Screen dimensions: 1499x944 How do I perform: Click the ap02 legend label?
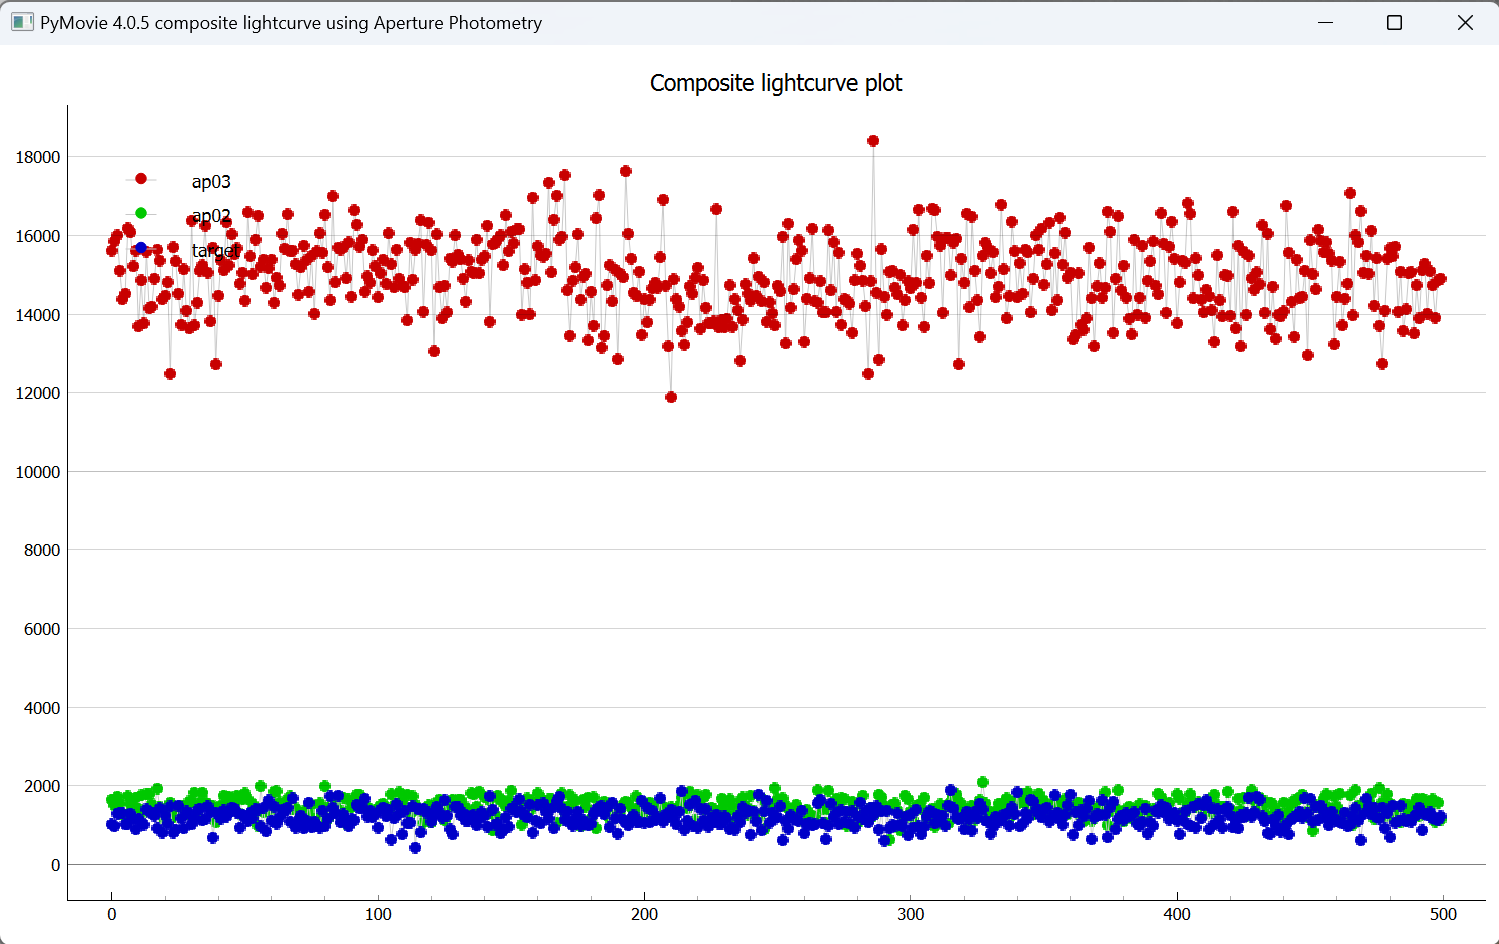(x=211, y=216)
